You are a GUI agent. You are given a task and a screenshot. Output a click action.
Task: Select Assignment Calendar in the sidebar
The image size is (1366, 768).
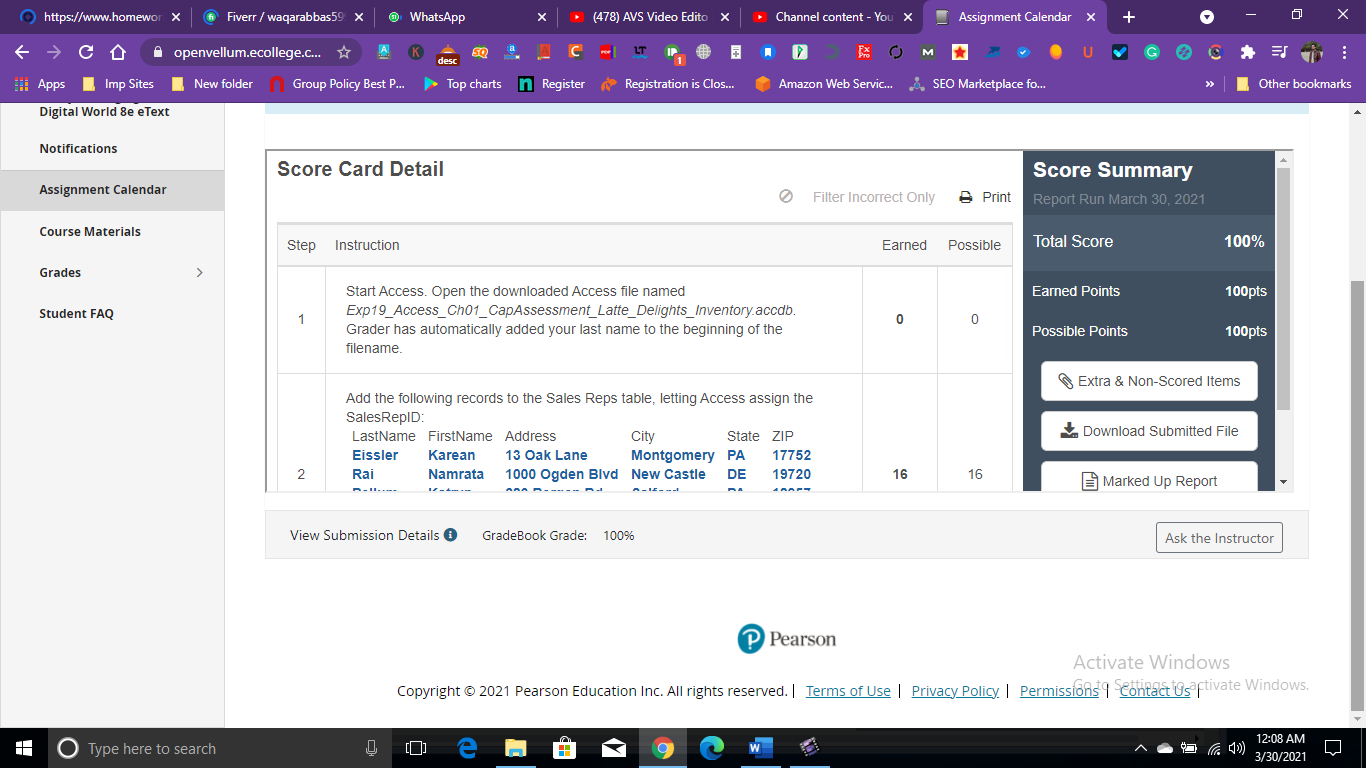point(103,189)
